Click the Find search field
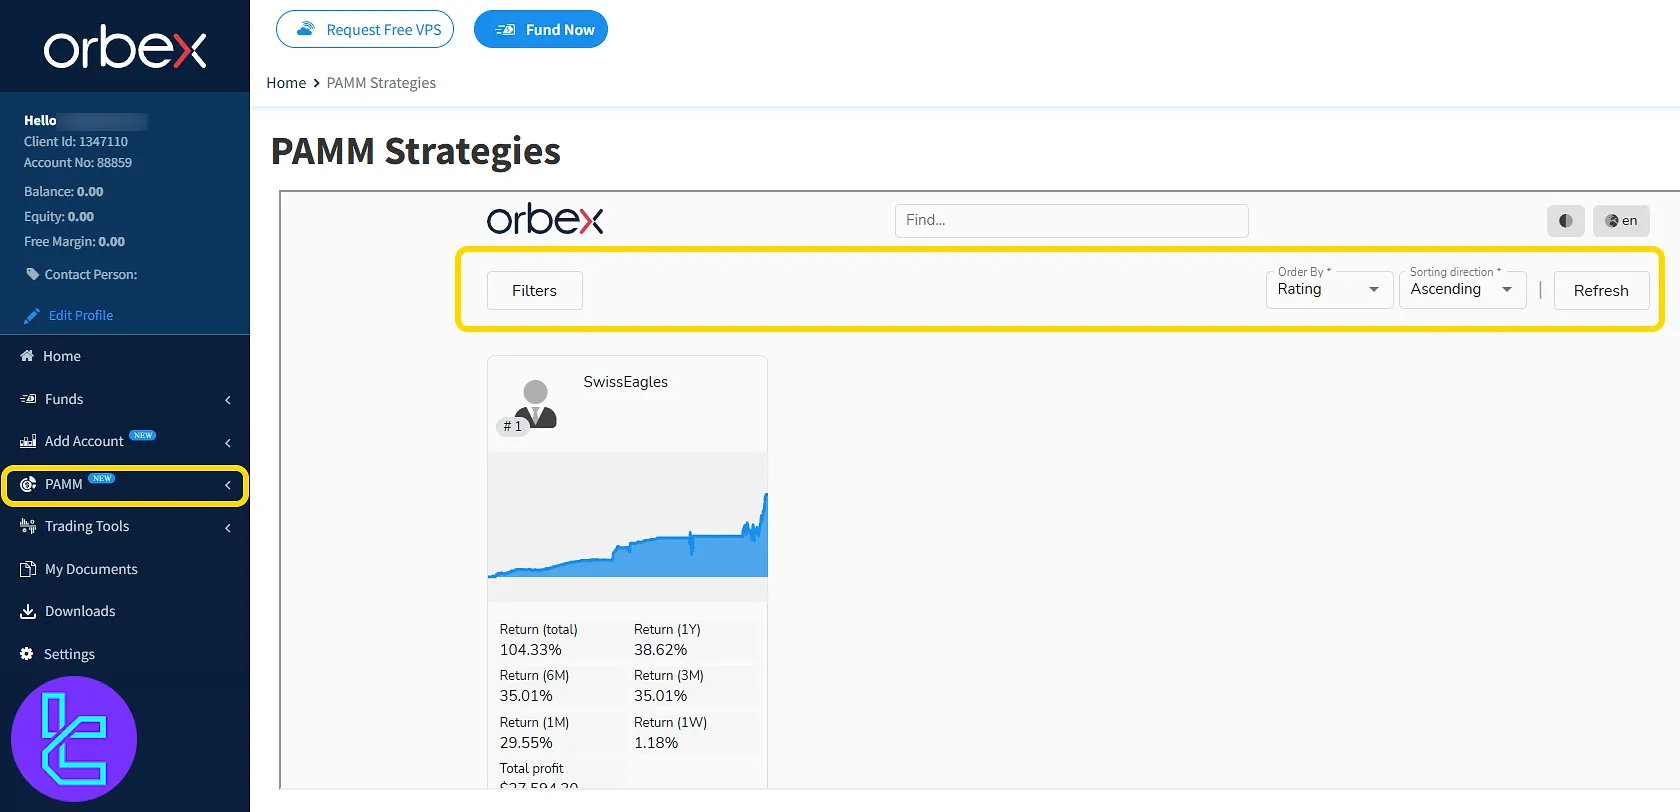This screenshot has height=812, width=1680. pos(1071,220)
